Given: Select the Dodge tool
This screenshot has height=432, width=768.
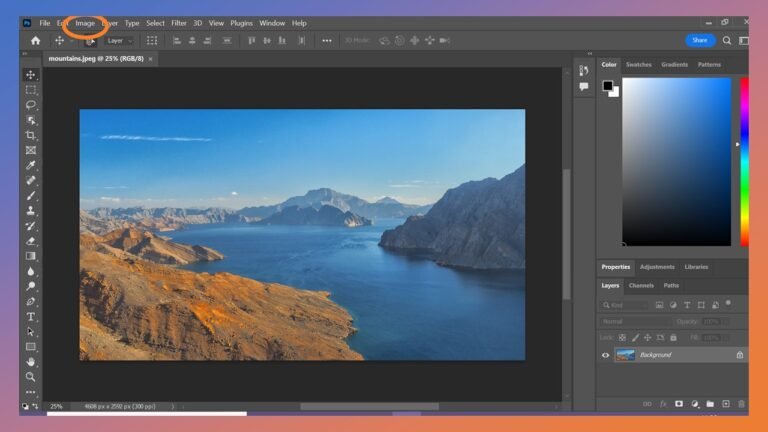Looking at the screenshot, I should tap(30, 286).
